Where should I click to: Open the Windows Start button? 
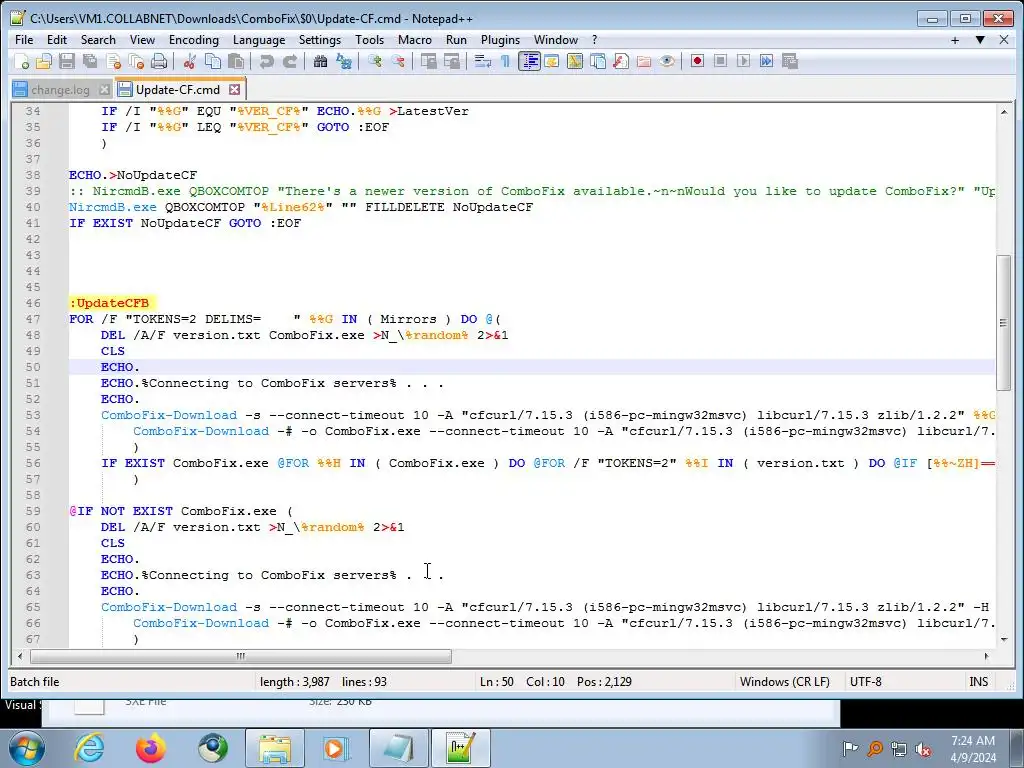(26, 748)
